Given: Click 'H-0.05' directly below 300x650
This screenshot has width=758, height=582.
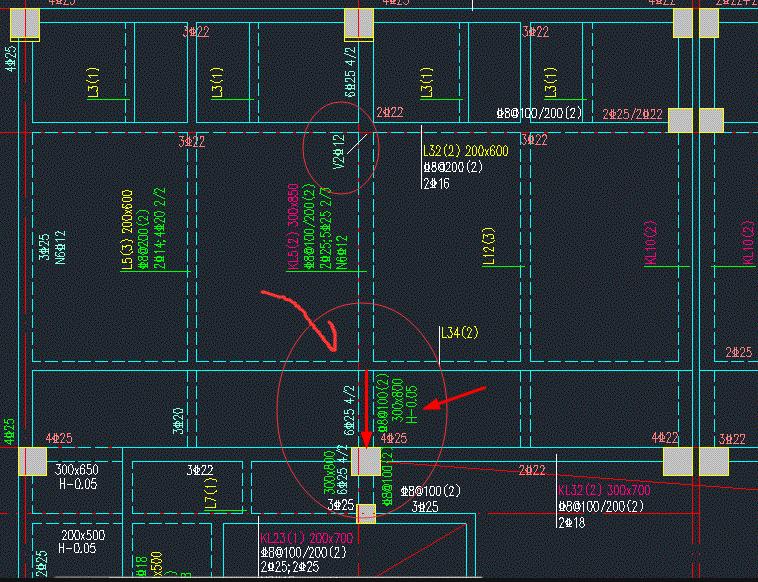Looking at the screenshot, I should tap(78, 483).
